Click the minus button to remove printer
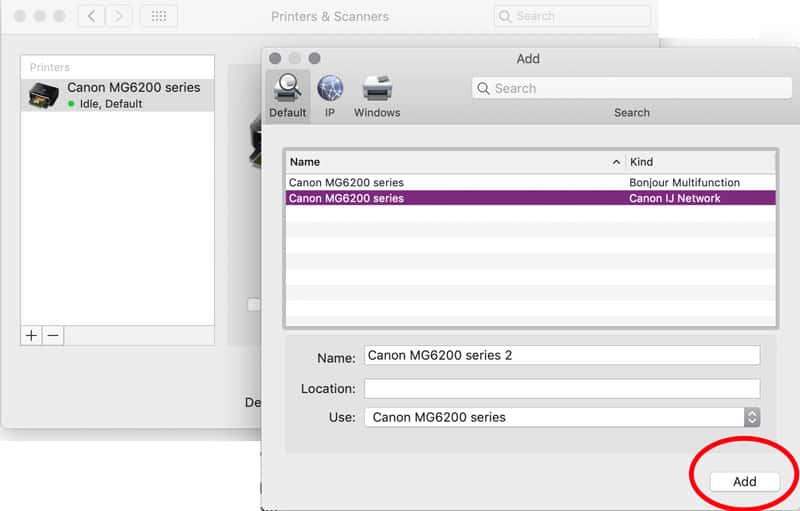 coord(53,336)
